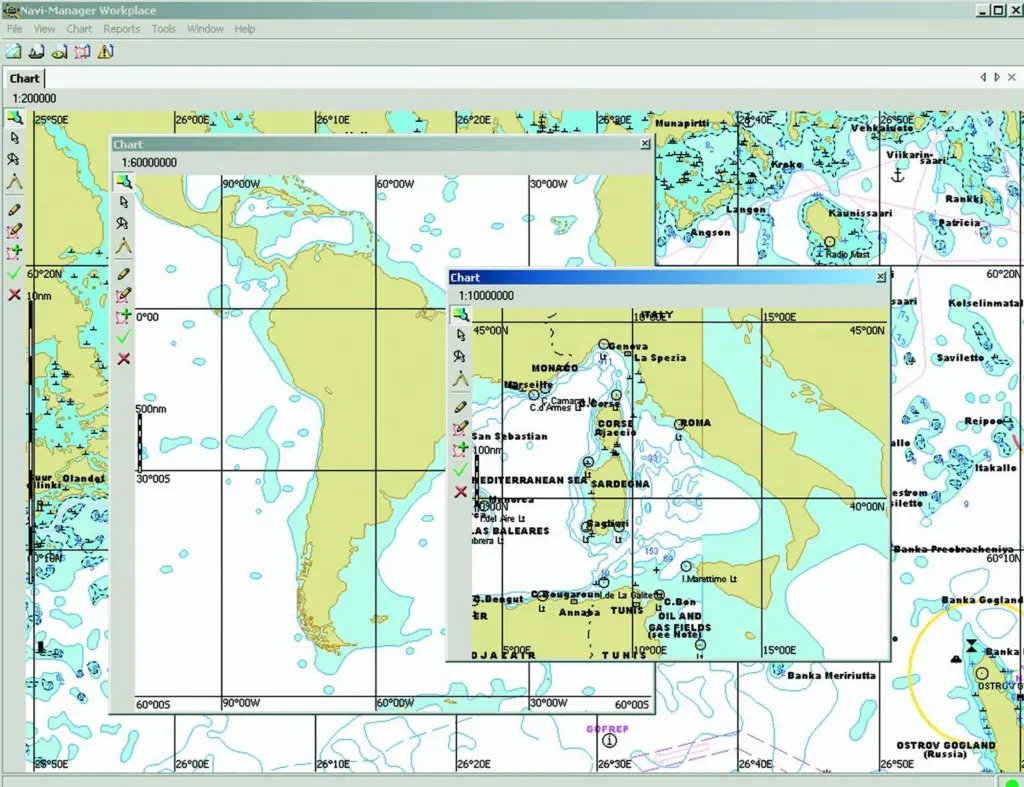Image resolution: width=1024 pixels, height=787 pixels.
Task: Select pencil tool in 1:10000000 chart window
Action: 460,408
